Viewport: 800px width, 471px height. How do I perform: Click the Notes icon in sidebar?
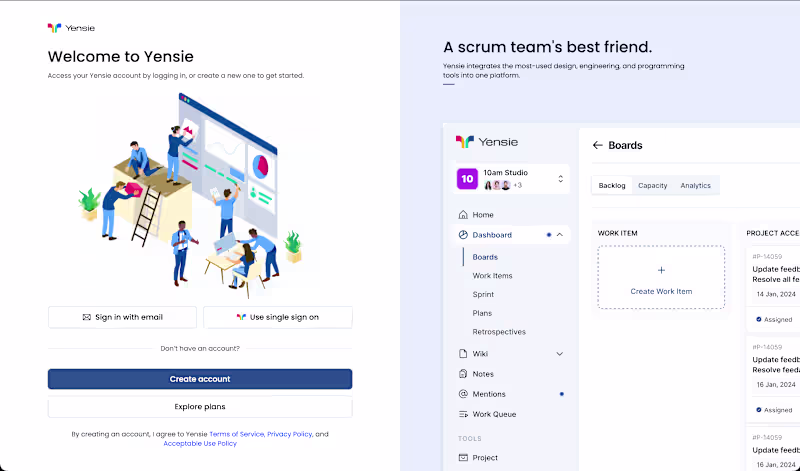tap(463, 374)
